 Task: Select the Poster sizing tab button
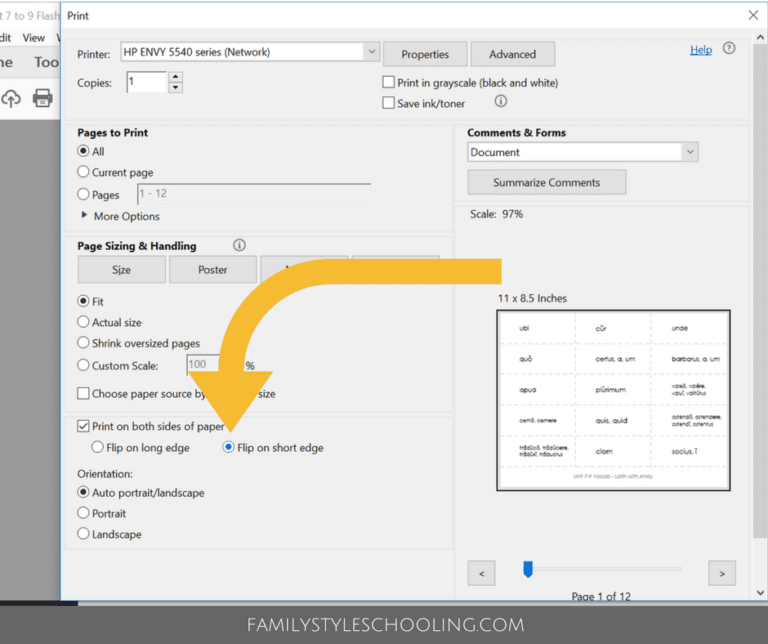212,270
